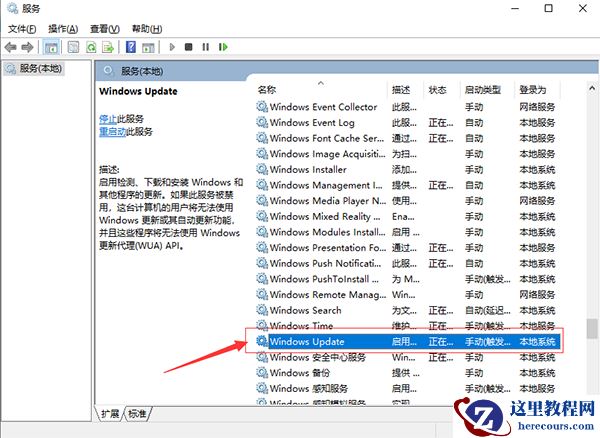The width and height of the screenshot is (600, 438).
Task: Click the gear icon beside Windows Update
Action: 262,341
